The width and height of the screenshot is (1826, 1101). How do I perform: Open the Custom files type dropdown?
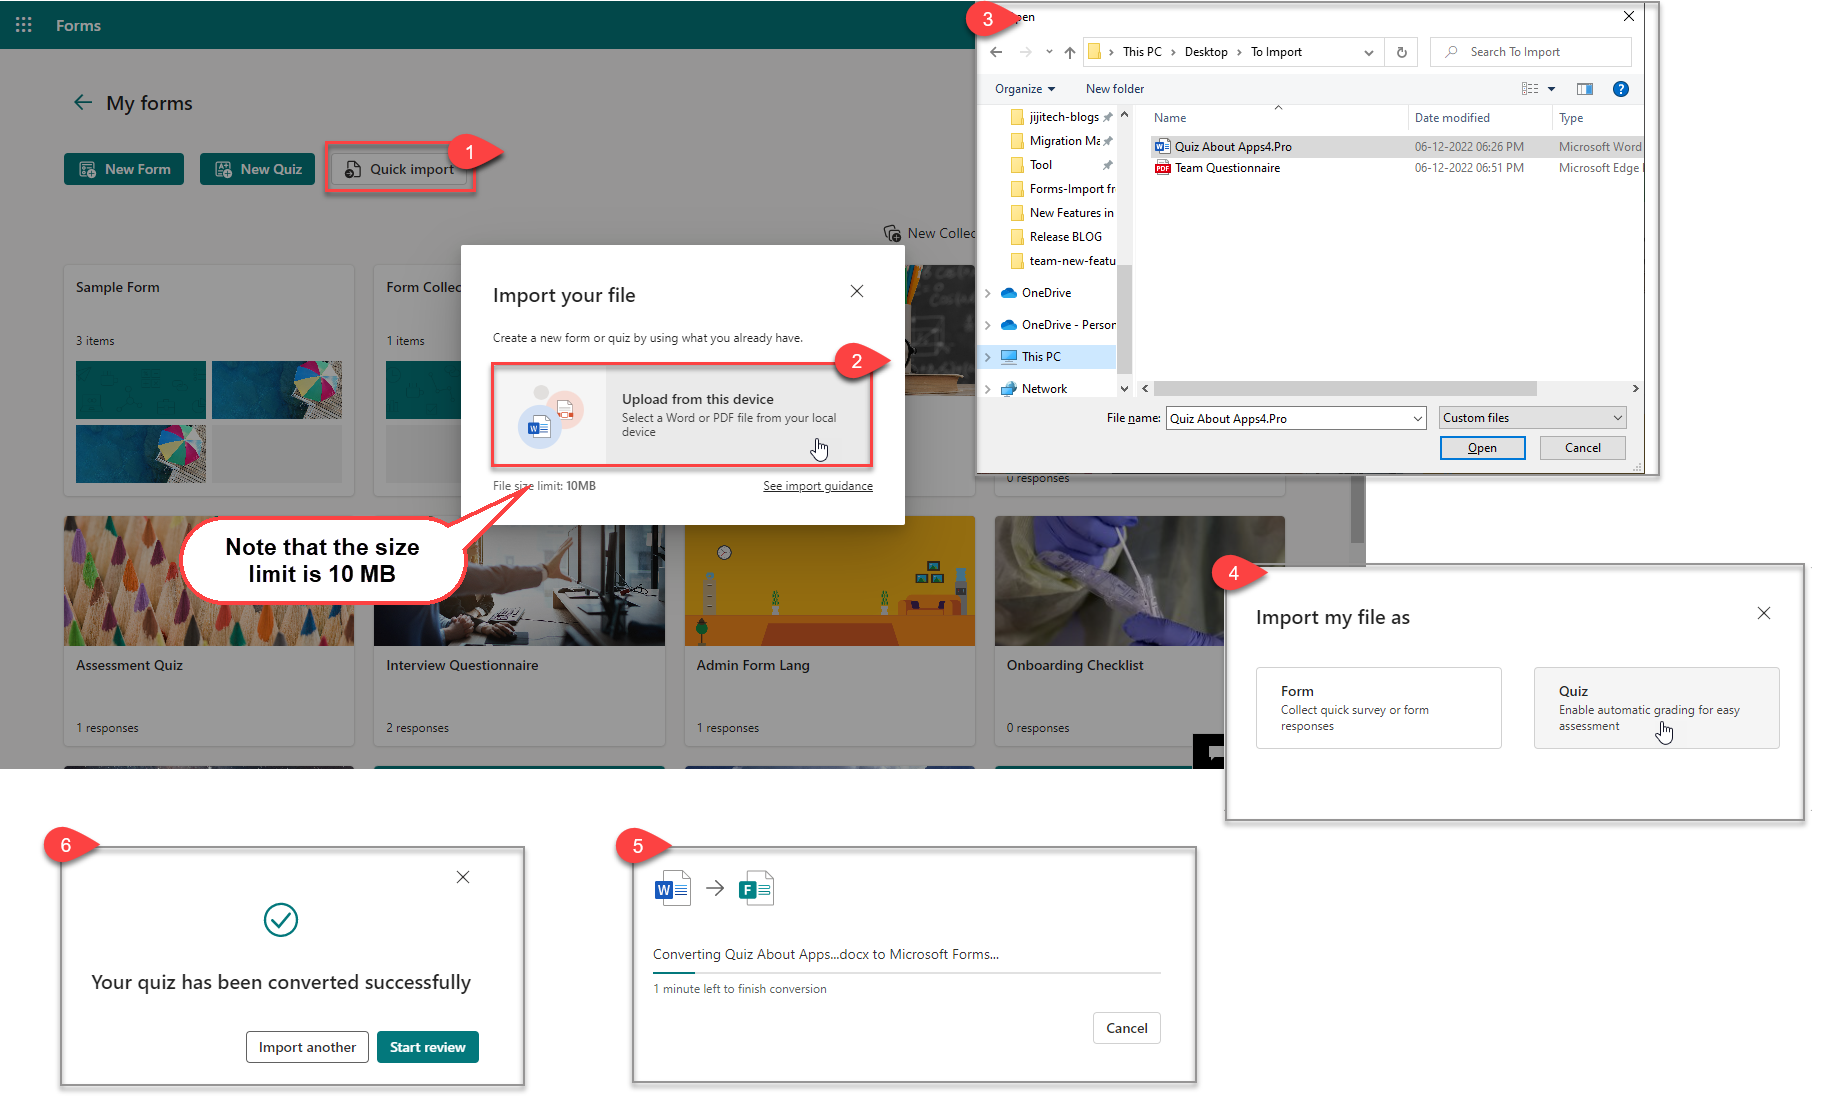(1532, 418)
